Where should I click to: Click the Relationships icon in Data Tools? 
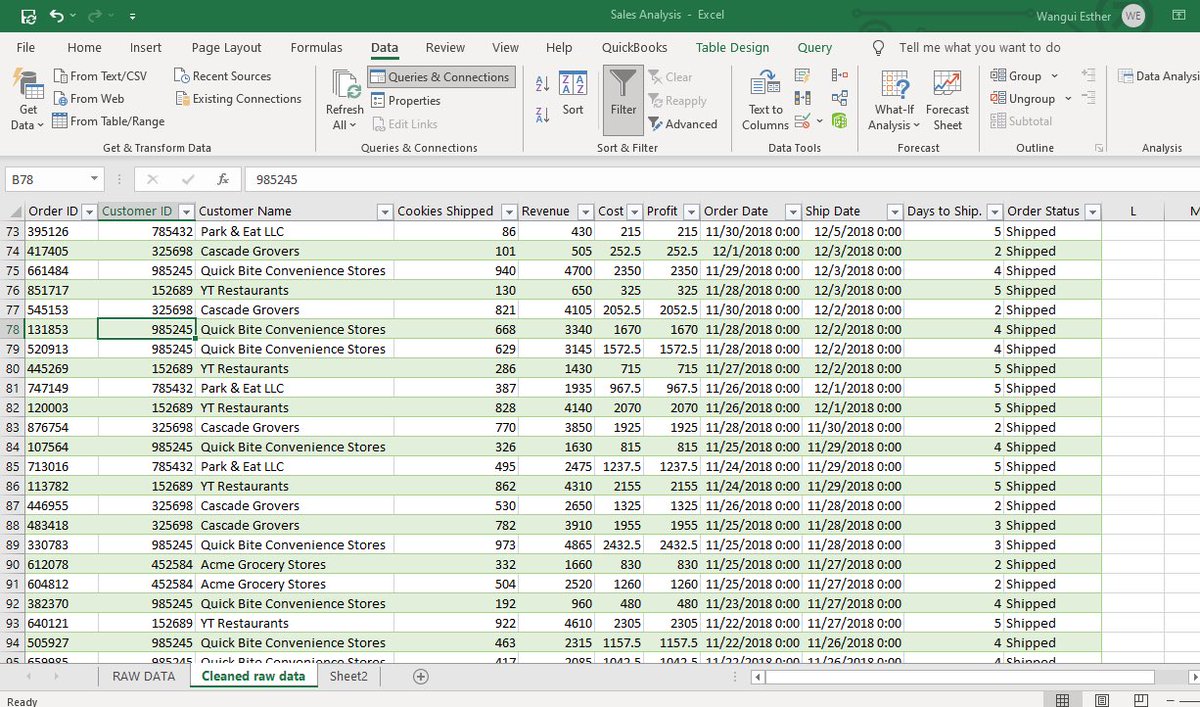(x=839, y=99)
